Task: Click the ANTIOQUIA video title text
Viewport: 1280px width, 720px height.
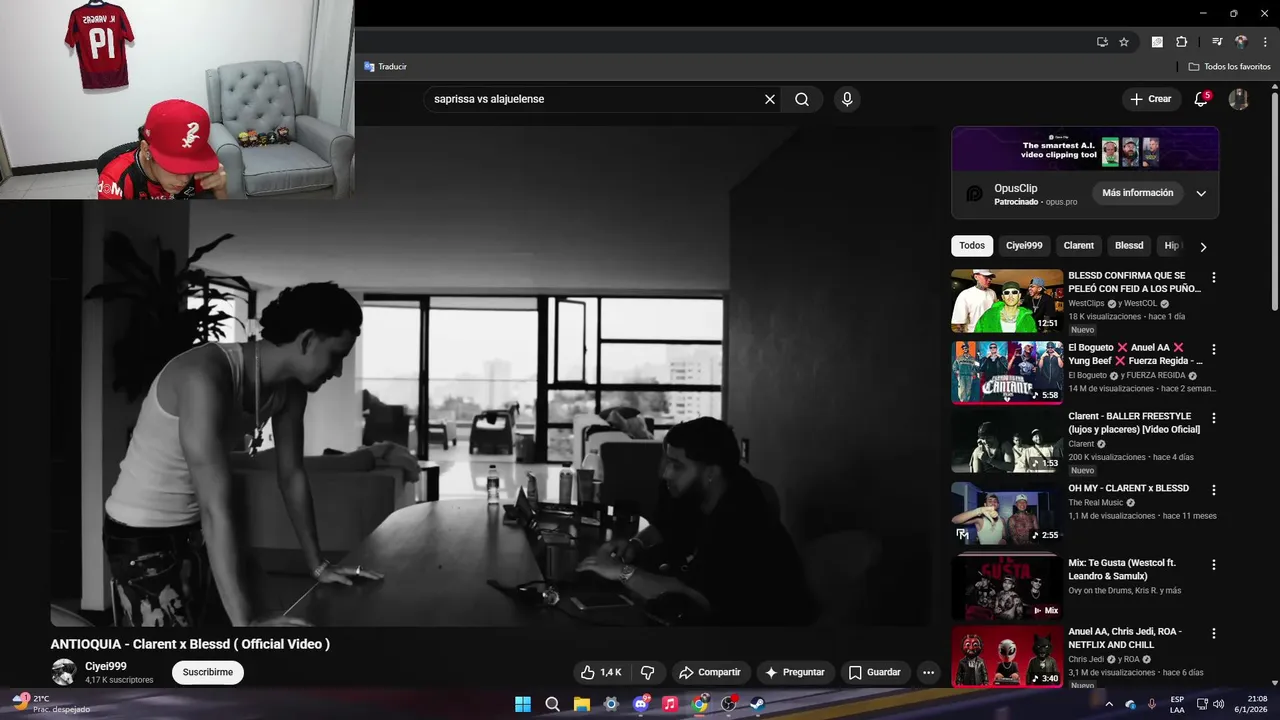Action: (x=190, y=644)
